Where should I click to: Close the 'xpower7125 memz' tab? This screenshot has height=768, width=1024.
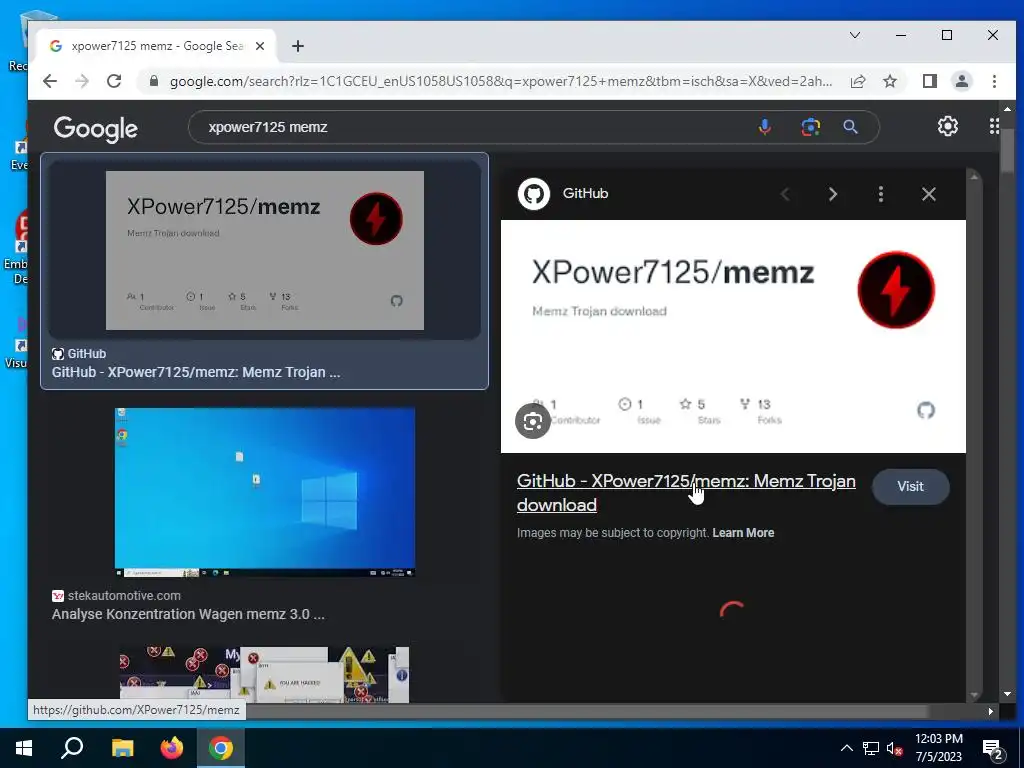pyautogui.click(x=260, y=46)
